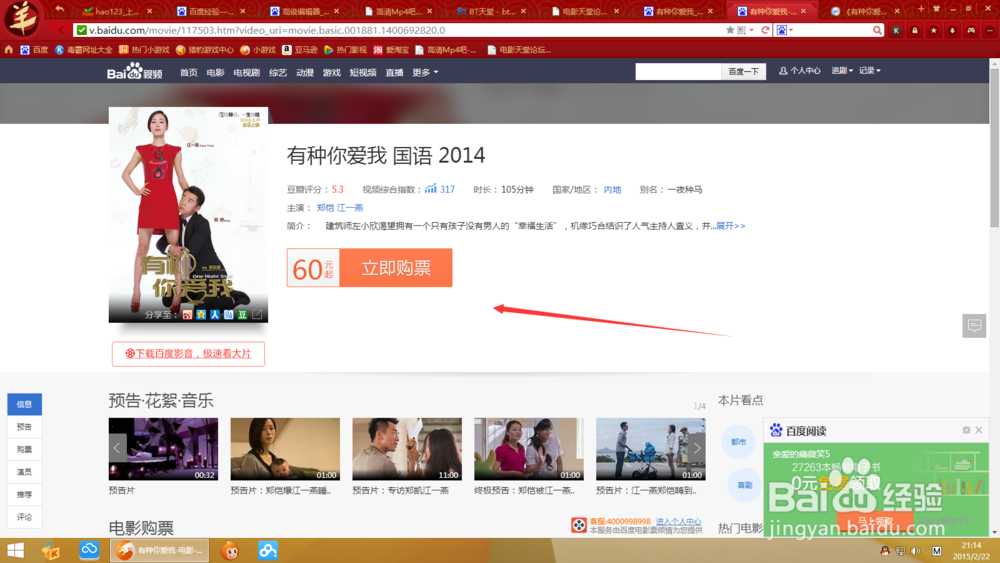
Task: Click the magnifier search icon in the browser search box
Action: [x=878, y=30]
